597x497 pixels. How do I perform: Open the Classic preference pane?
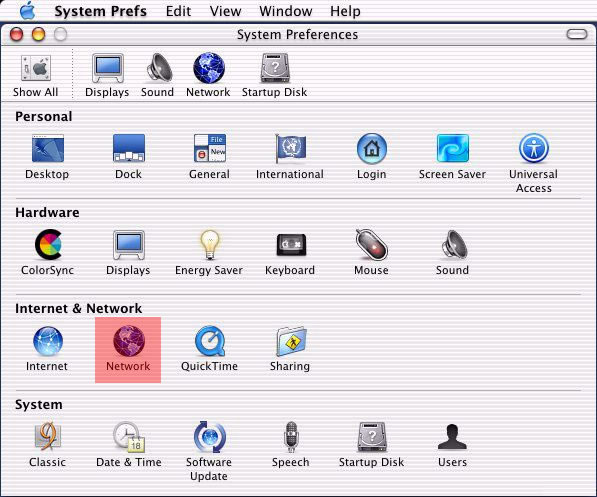[x=48, y=445]
